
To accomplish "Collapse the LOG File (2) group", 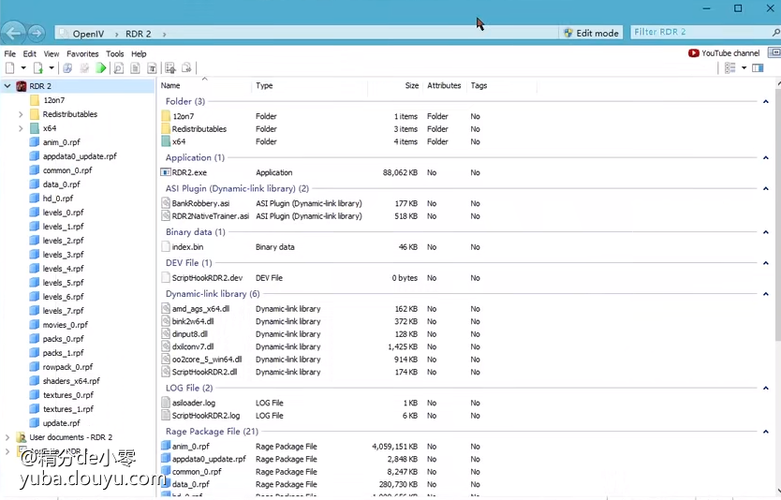I will click(x=766, y=388).
